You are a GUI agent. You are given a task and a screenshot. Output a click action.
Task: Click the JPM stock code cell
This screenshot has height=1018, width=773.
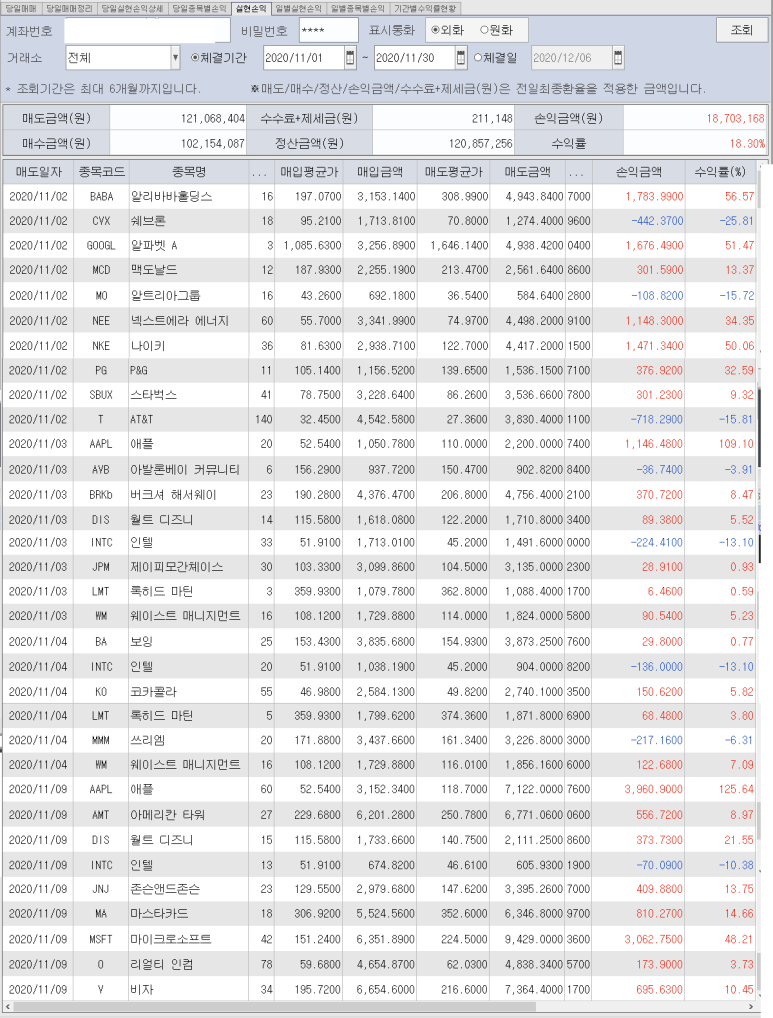pos(101,567)
